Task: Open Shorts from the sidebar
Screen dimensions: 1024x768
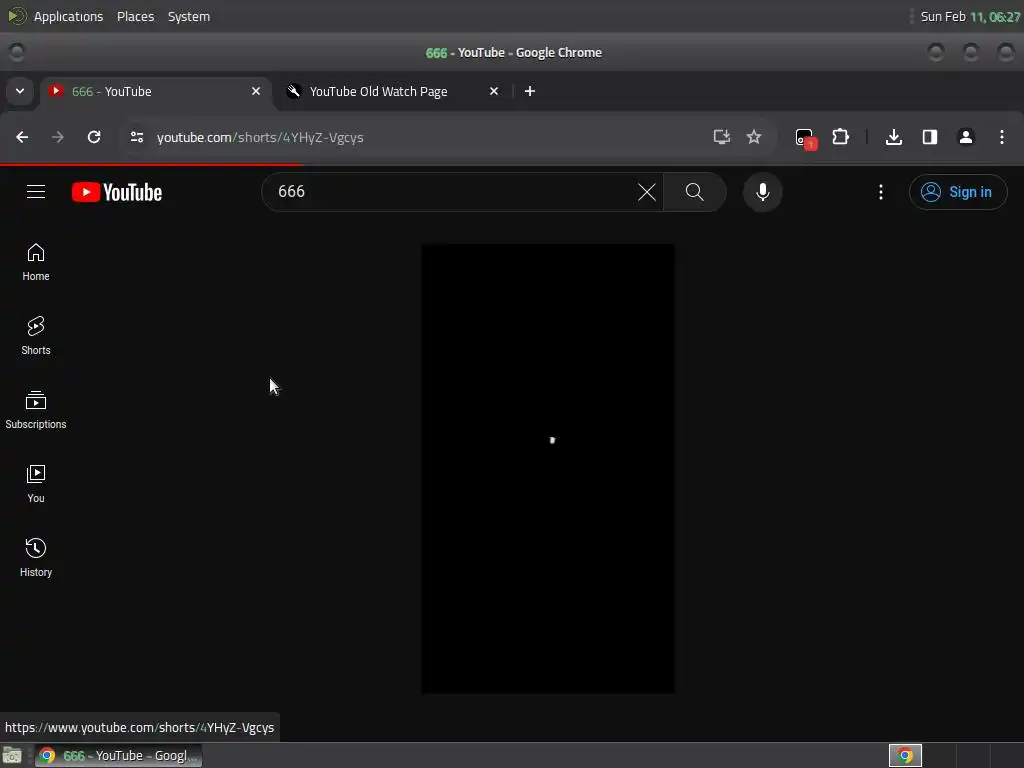Action: click(x=35, y=336)
